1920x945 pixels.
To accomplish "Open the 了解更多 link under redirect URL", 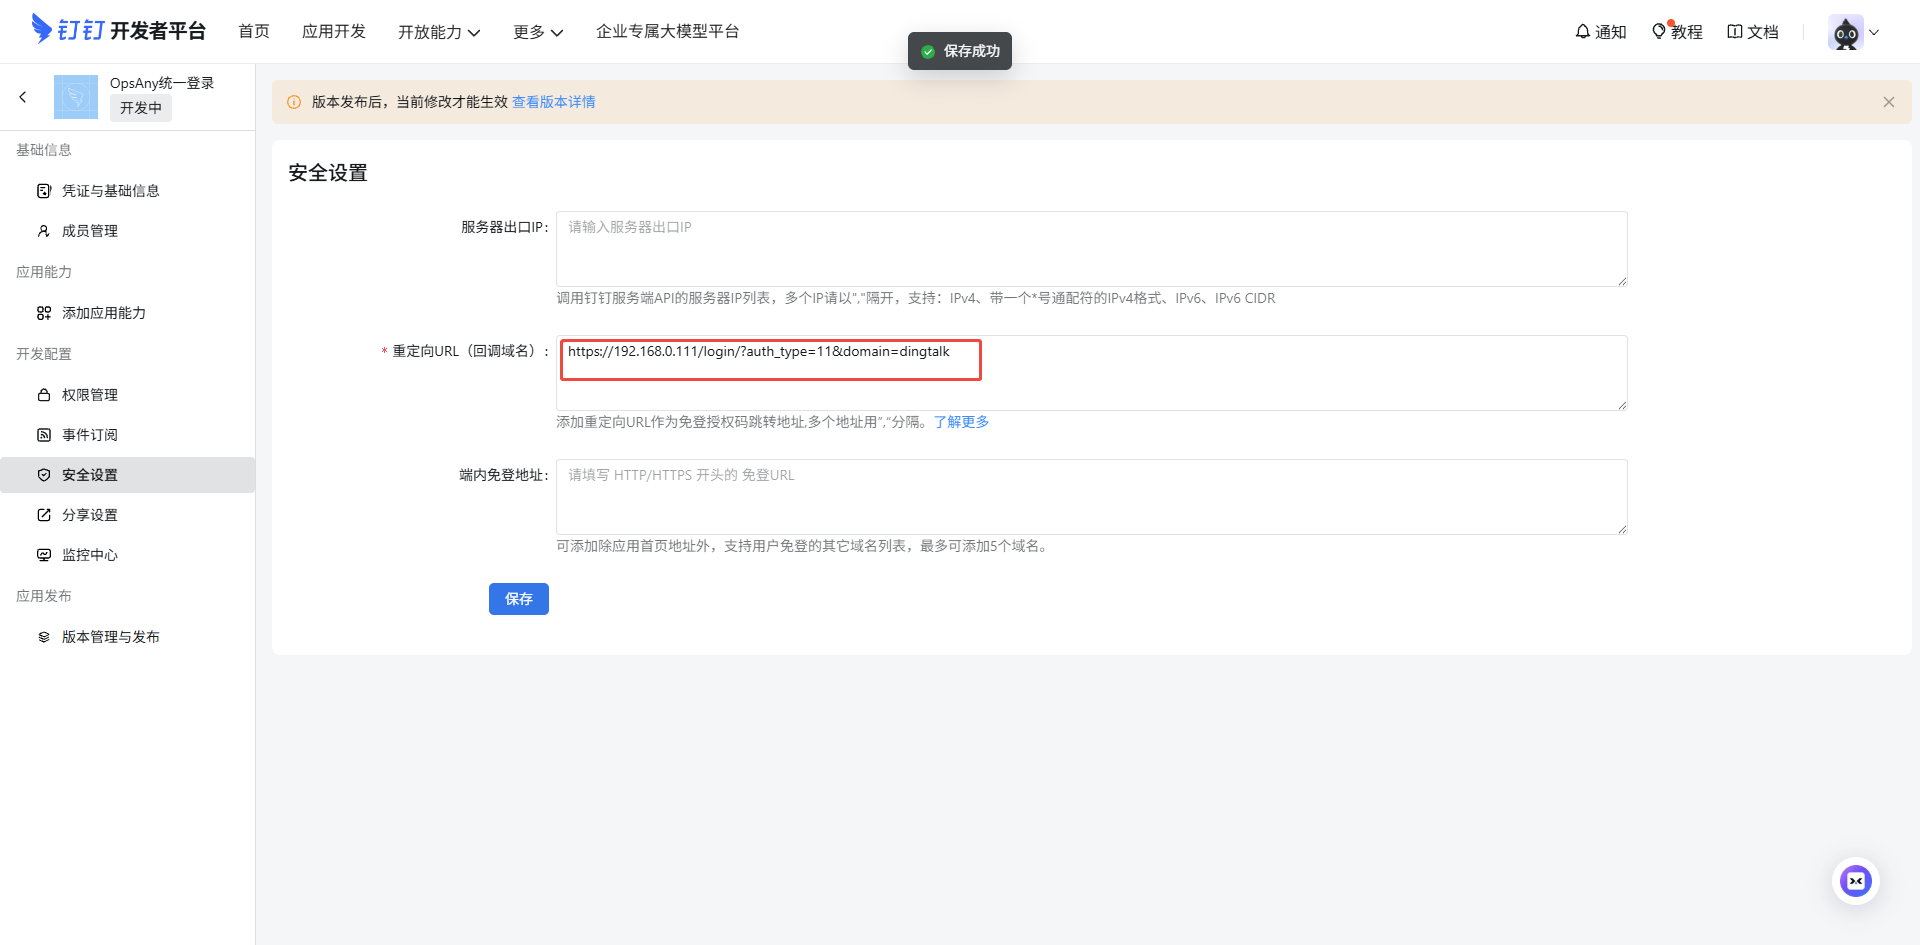I will click(961, 422).
